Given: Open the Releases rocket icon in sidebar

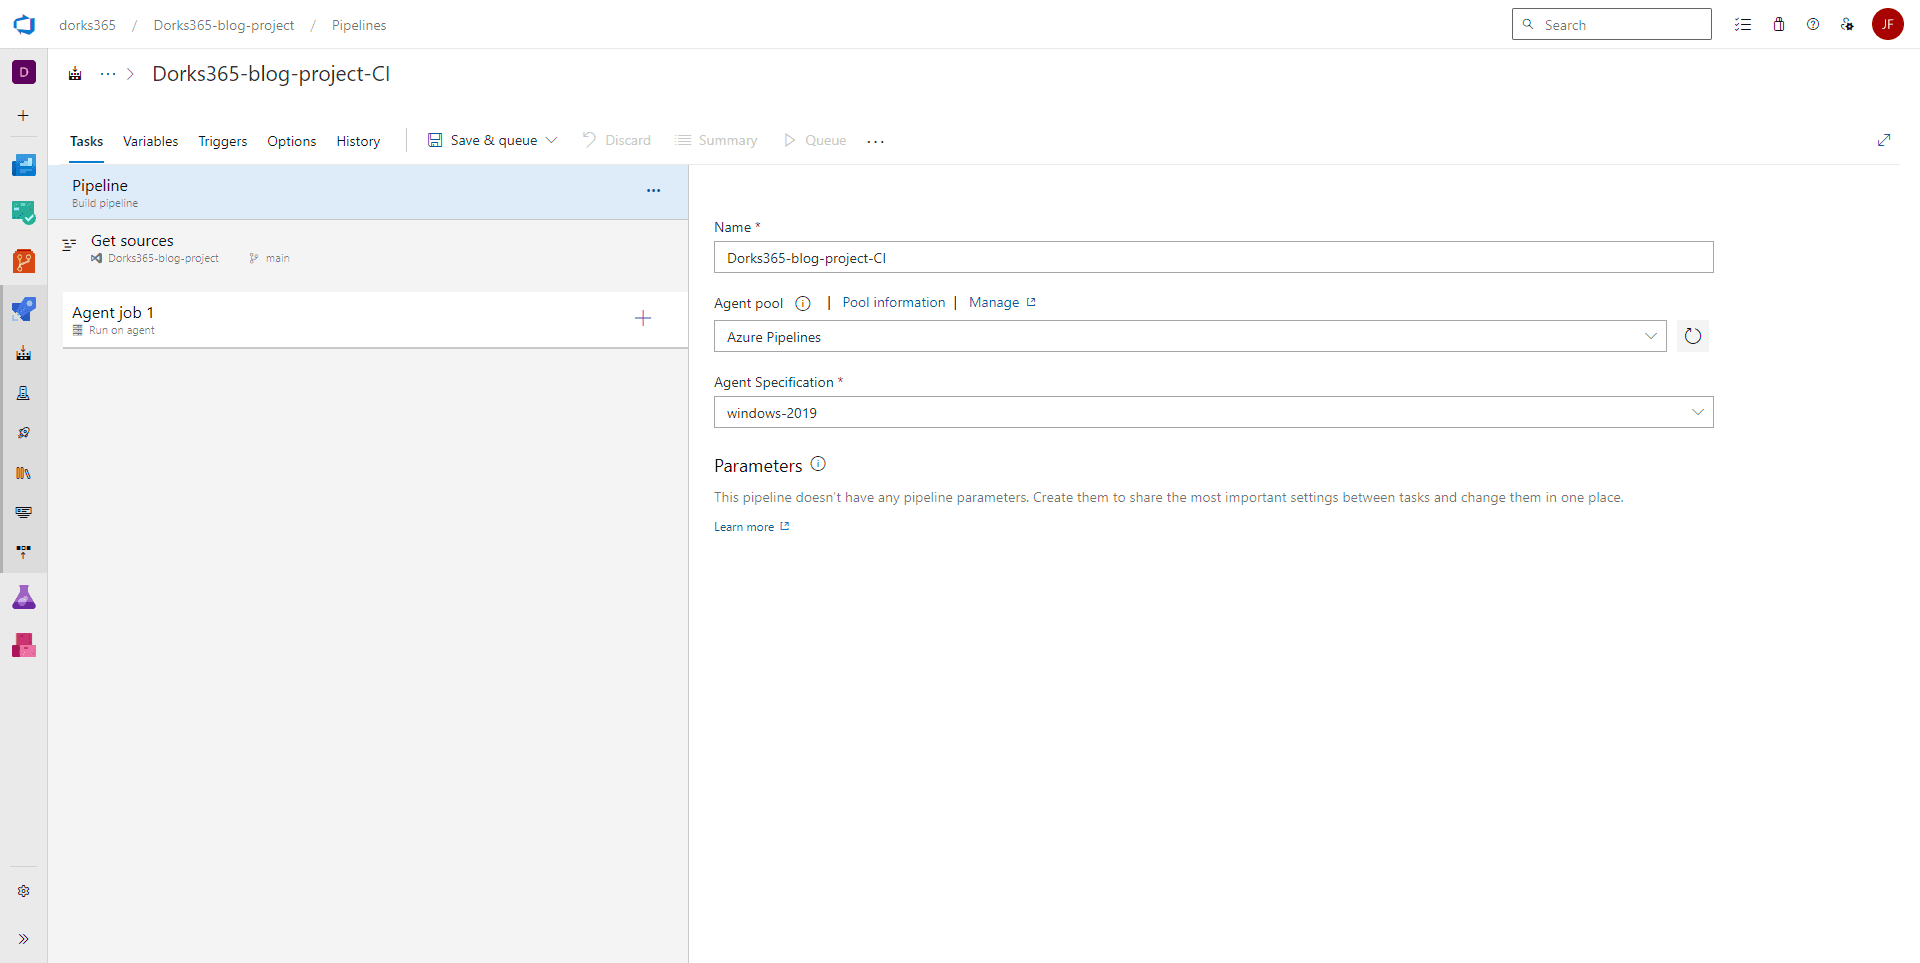Looking at the screenshot, I should 24,433.
